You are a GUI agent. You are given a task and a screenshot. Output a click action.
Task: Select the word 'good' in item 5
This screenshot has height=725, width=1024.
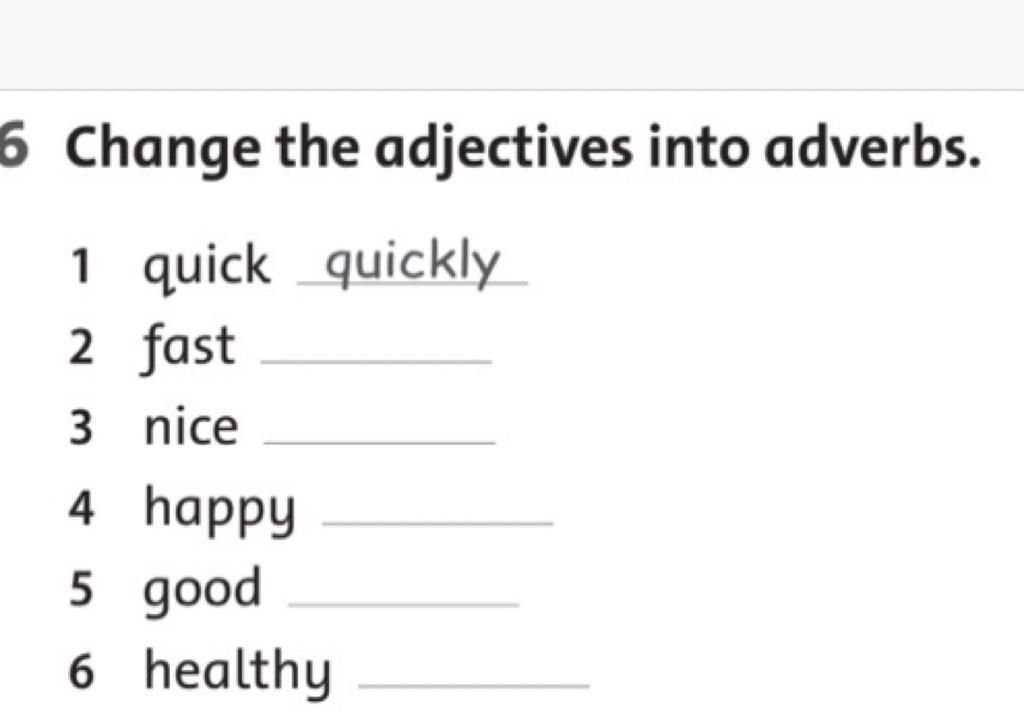(202, 591)
